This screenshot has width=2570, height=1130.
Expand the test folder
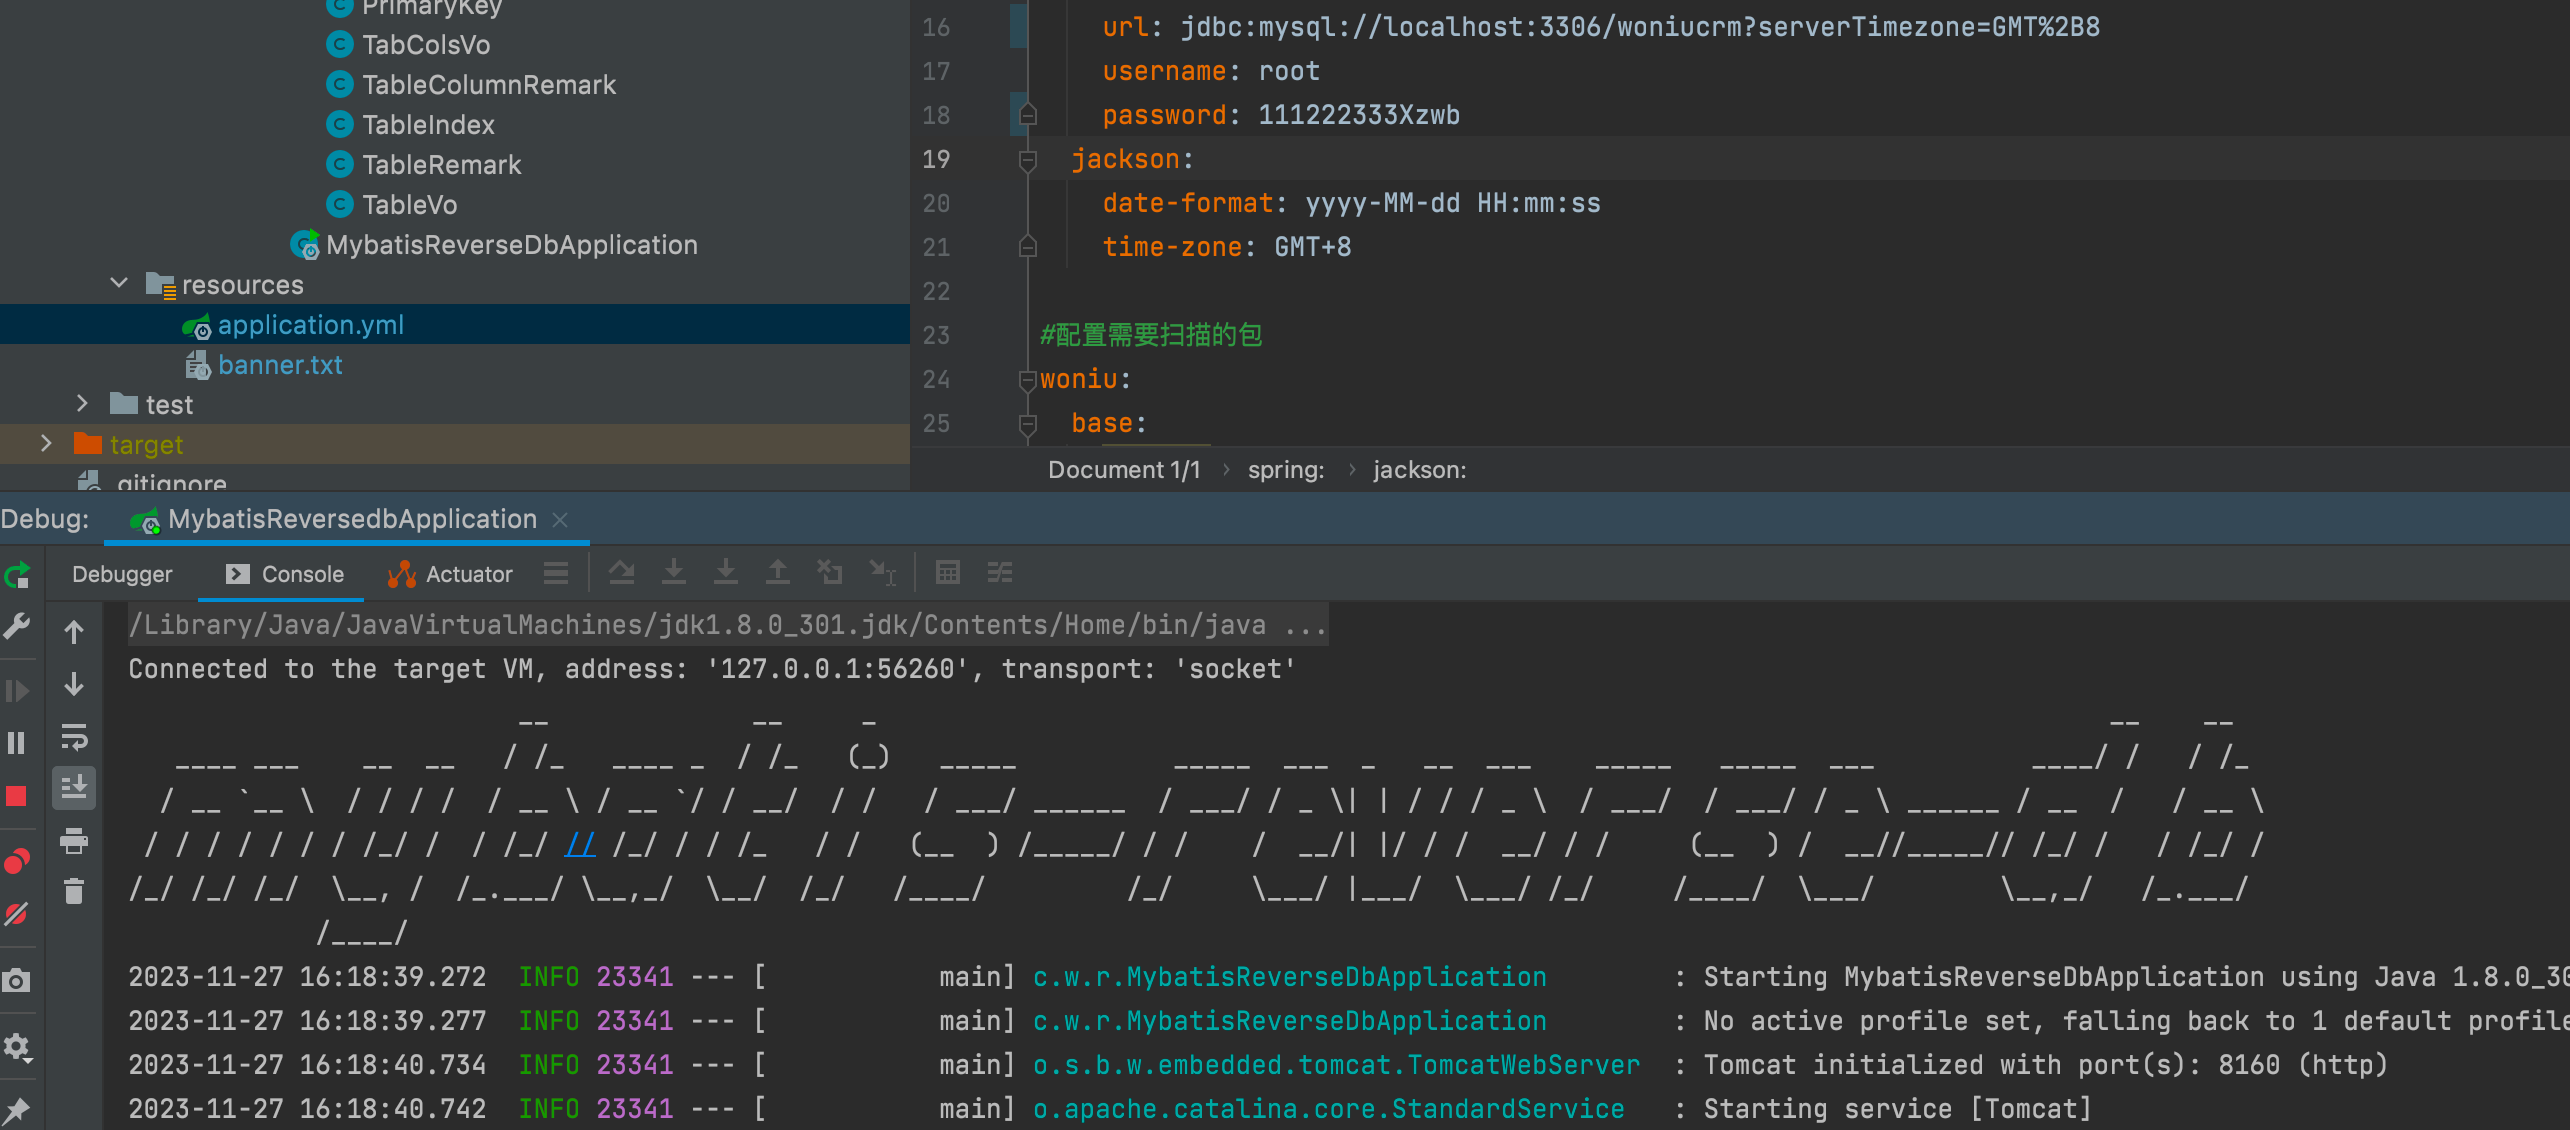coord(82,404)
